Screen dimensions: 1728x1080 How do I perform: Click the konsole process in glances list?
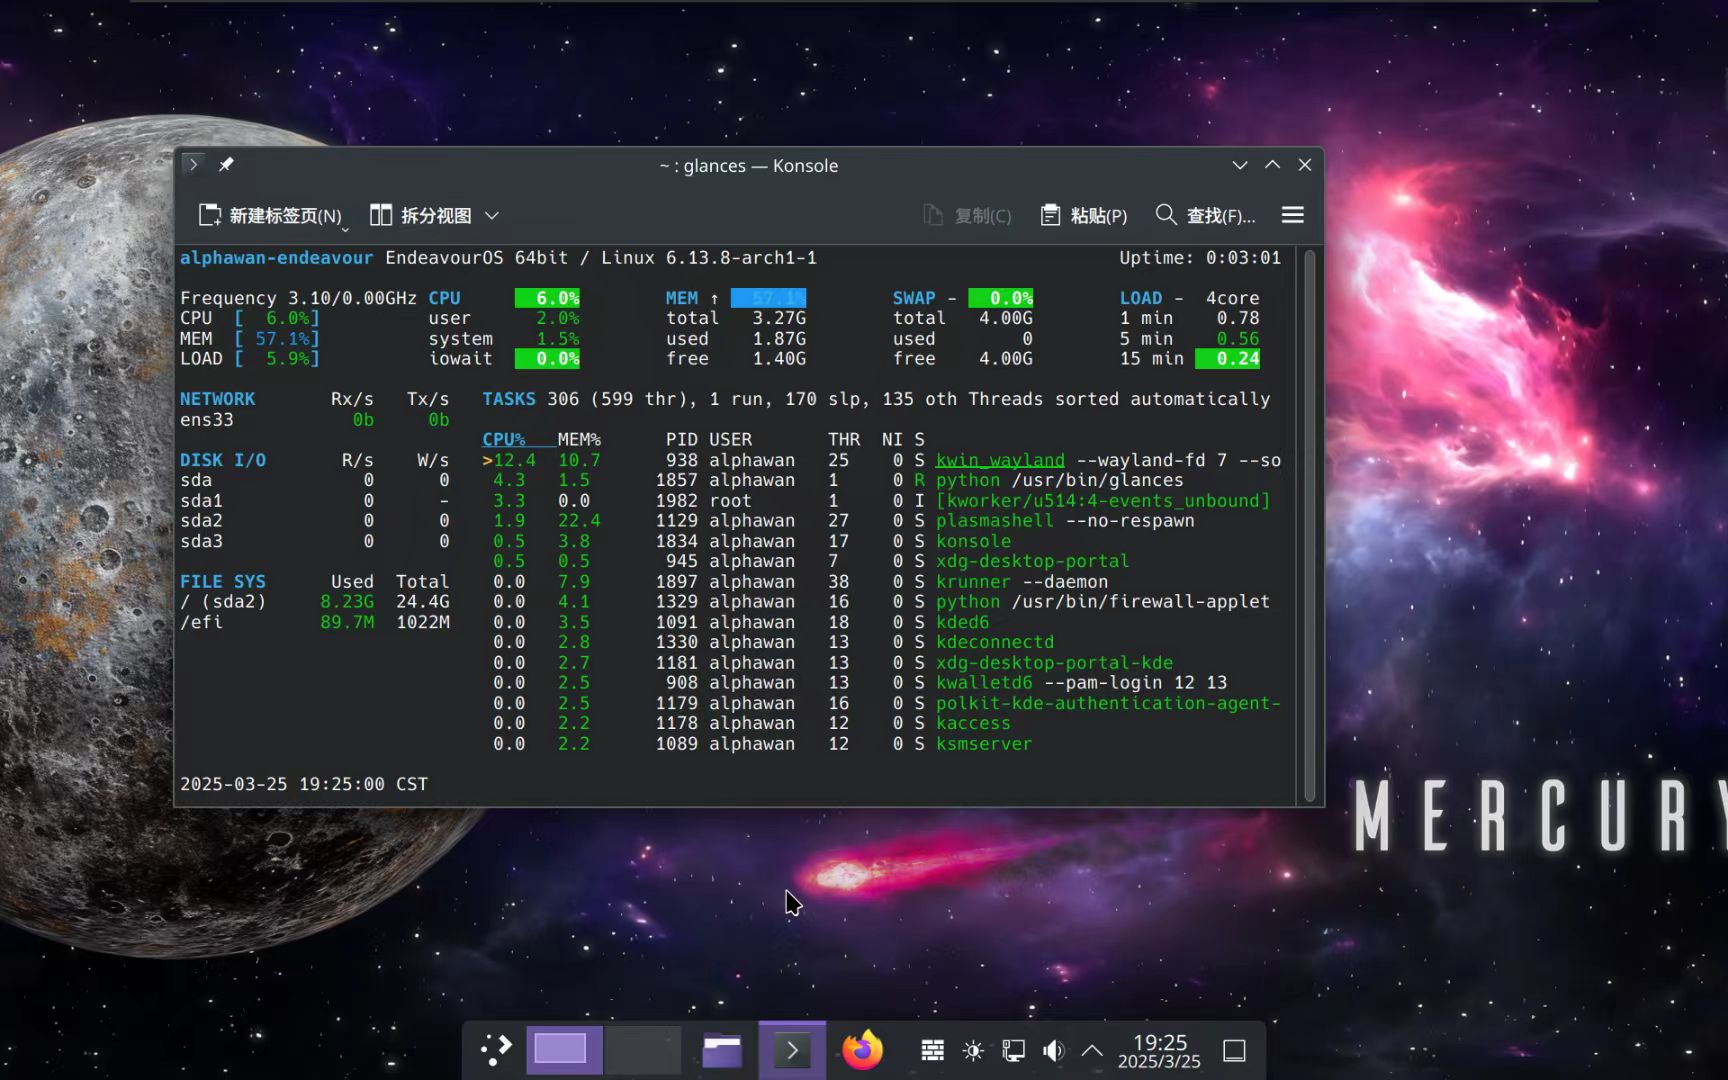(973, 541)
